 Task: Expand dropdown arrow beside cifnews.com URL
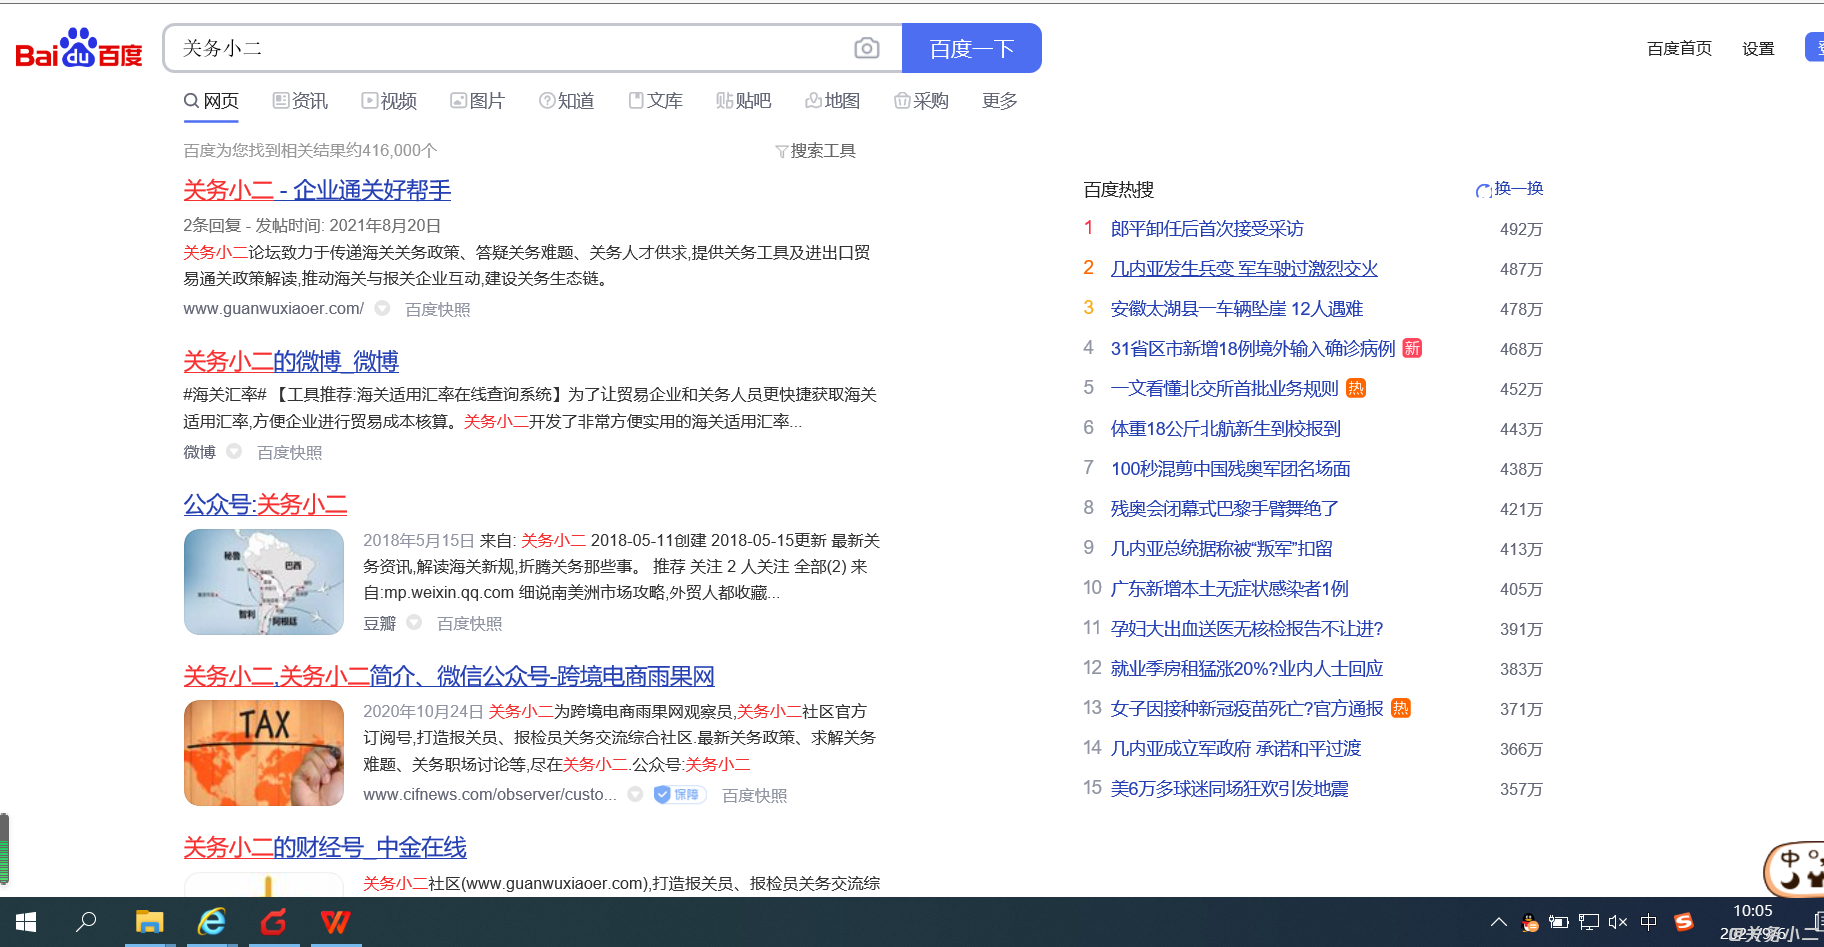[x=635, y=795]
